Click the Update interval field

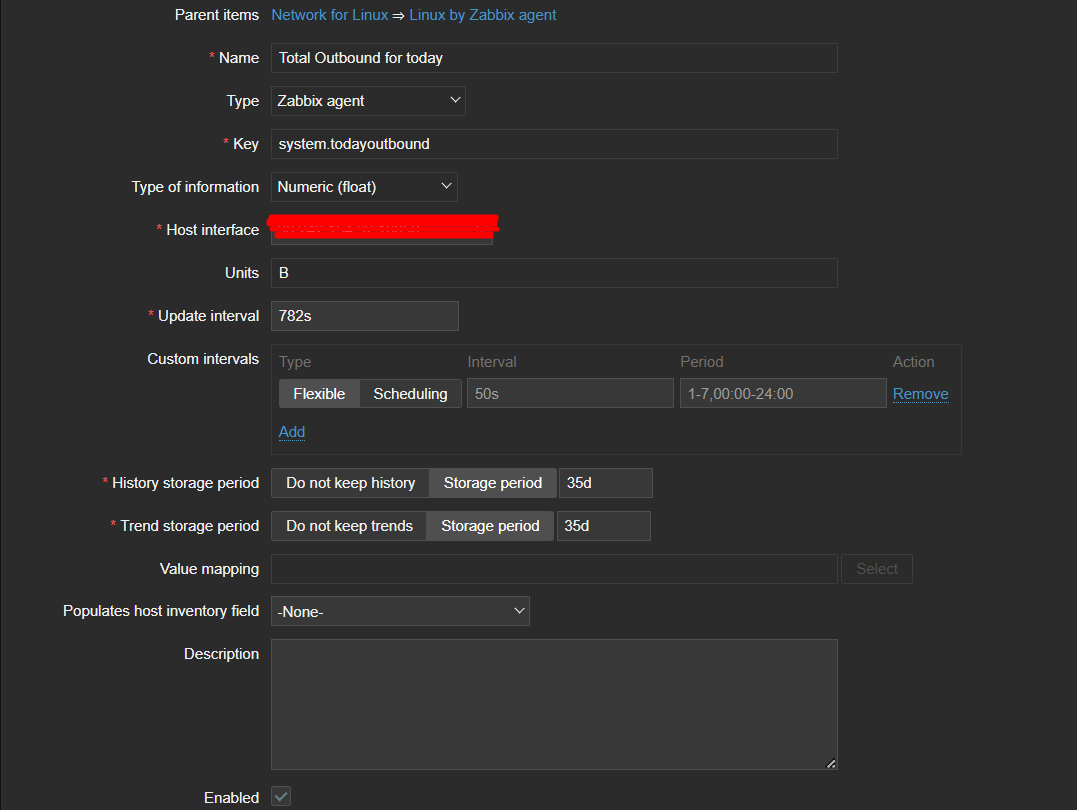tap(364, 316)
